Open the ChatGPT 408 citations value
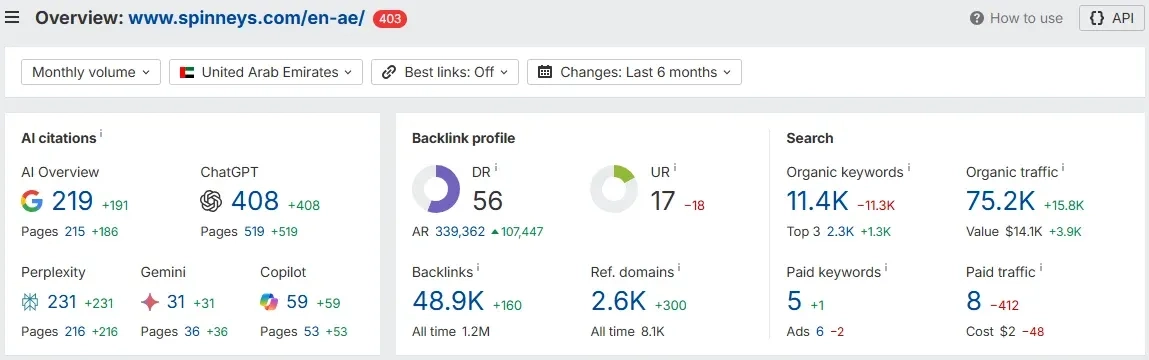Screen dimensions: 1149x360 (x=255, y=201)
